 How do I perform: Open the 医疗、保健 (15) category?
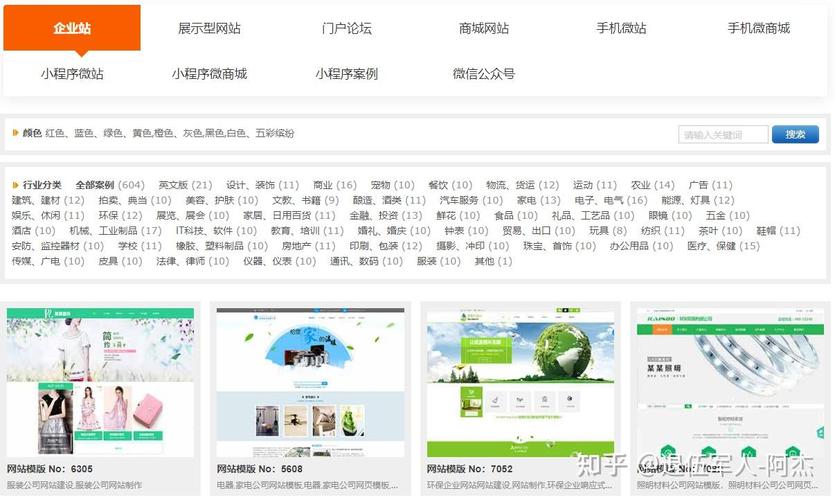pyautogui.click(x=723, y=246)
